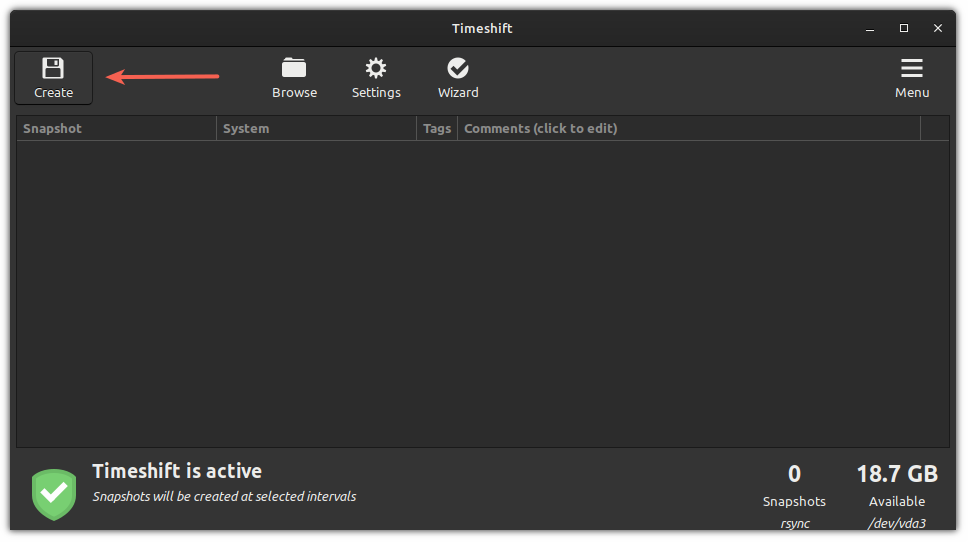Maximize the Timeshift window
This screenshot has height=542, width=968.
tap(904, 28)
